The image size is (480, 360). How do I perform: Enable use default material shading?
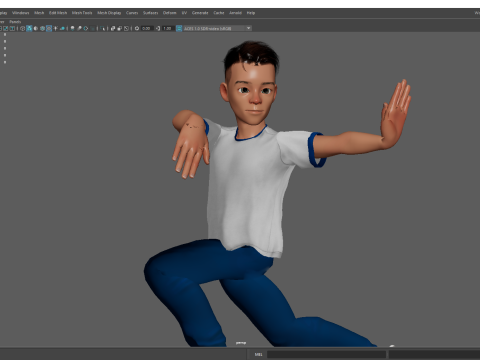click(x=36, y=29)
